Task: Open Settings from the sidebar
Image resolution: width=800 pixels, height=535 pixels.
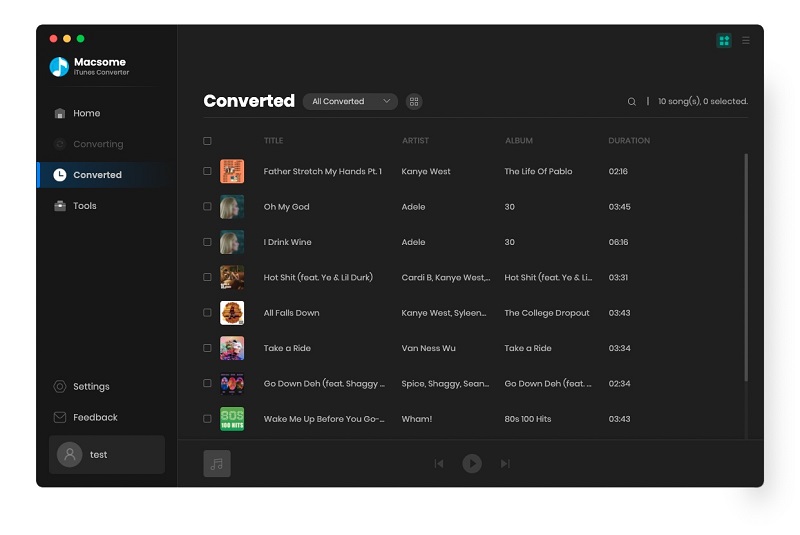Action: [91, 387]
